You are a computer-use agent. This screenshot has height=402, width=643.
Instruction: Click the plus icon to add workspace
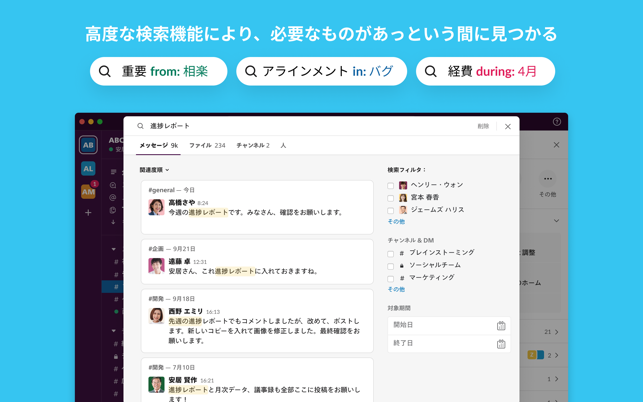pos(88,212)
